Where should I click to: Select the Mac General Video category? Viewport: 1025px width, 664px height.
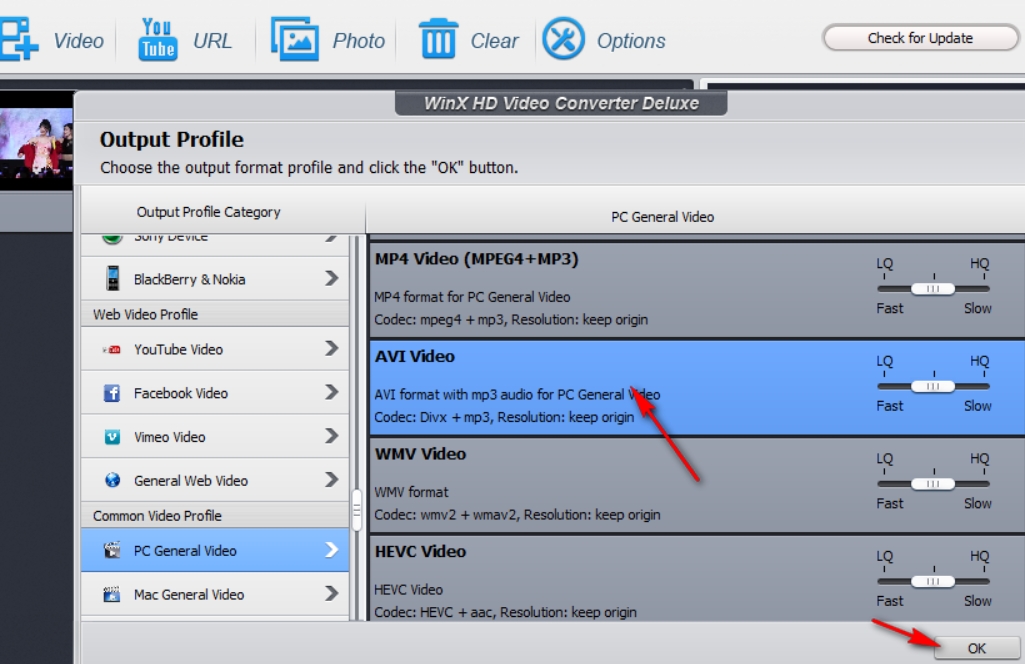point(215,594)
